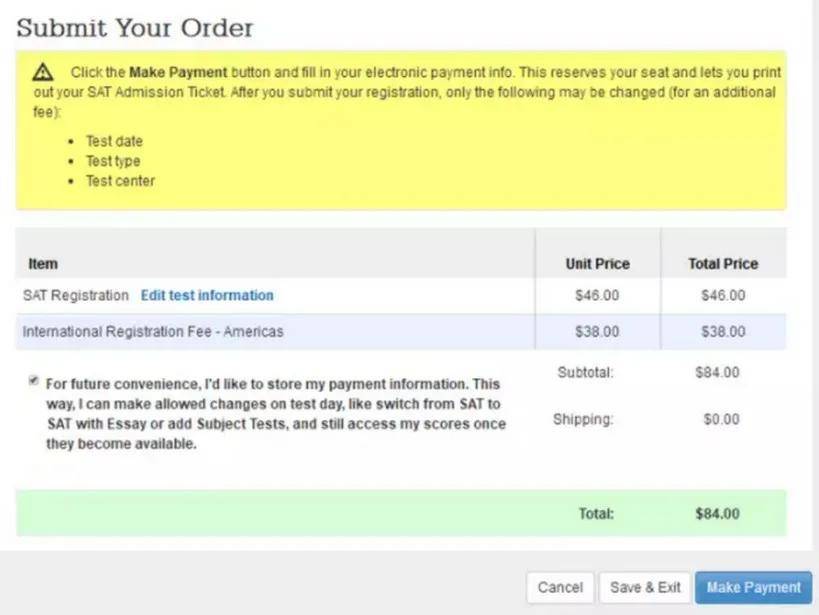Image resolution: width=819 pixels, height=615 pixels.
Task: Uncheck the store payment information checkbox
Action: [x=33, y=380]
